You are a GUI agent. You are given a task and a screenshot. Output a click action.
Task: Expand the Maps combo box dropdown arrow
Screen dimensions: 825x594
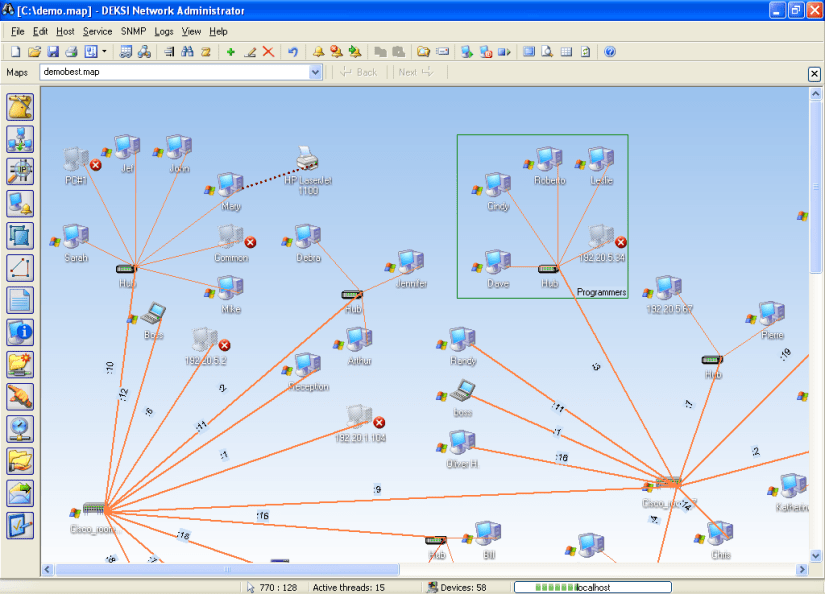point(316,72)
